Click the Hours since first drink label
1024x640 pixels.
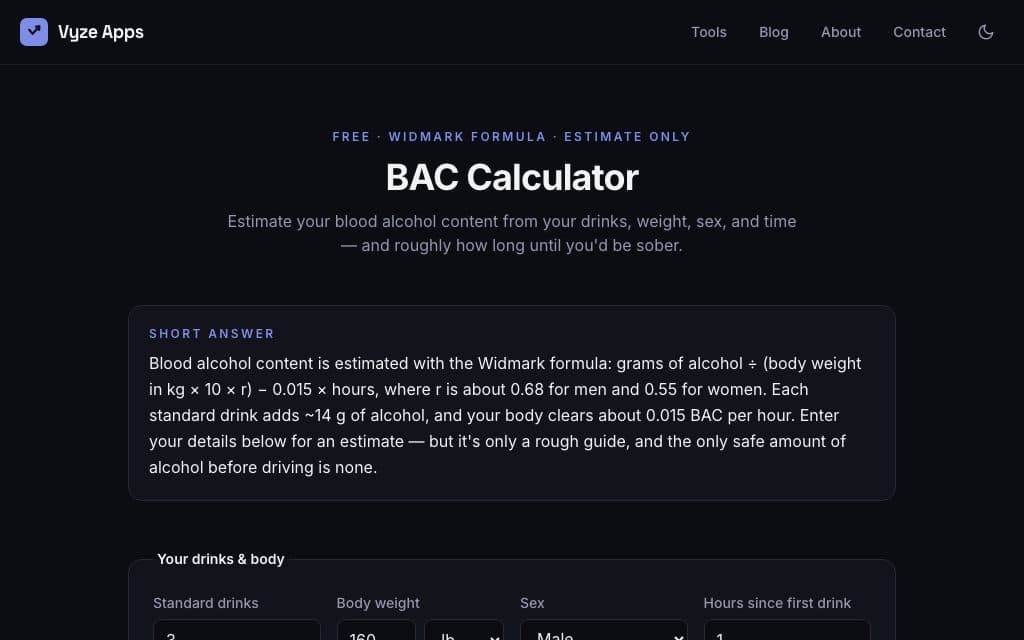coord(777,603)
